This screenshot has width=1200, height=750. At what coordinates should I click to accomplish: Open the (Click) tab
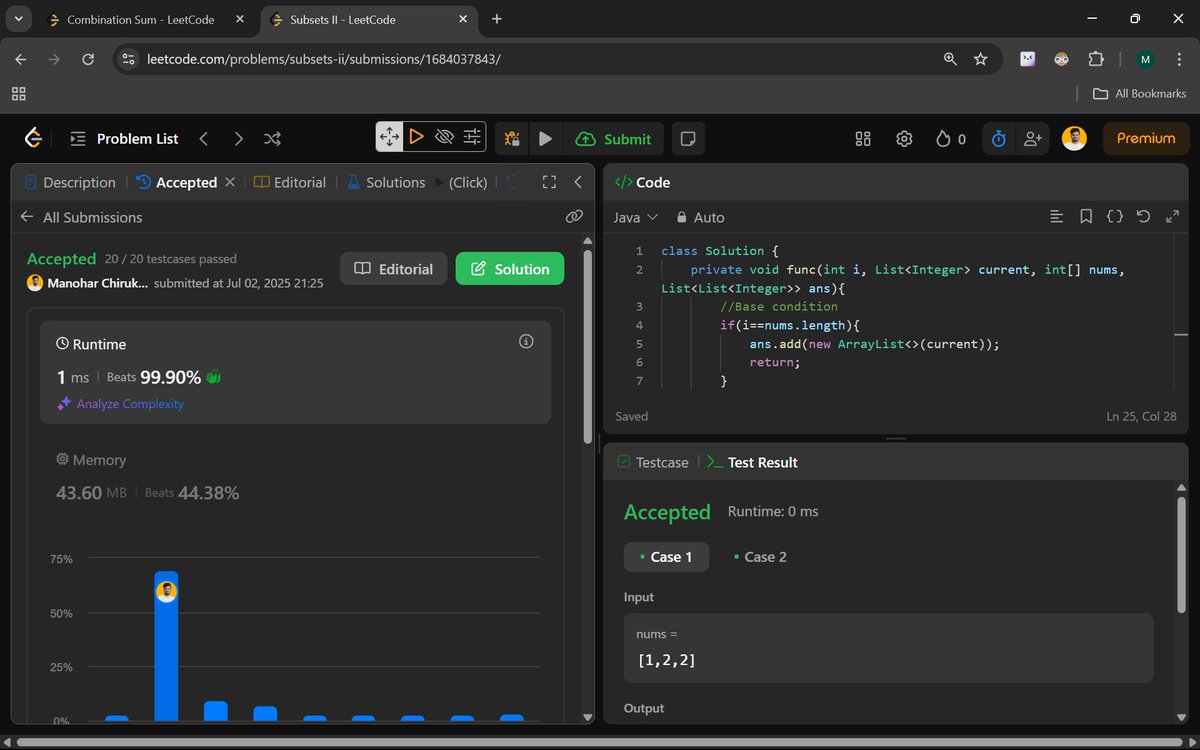click(460, 182)
